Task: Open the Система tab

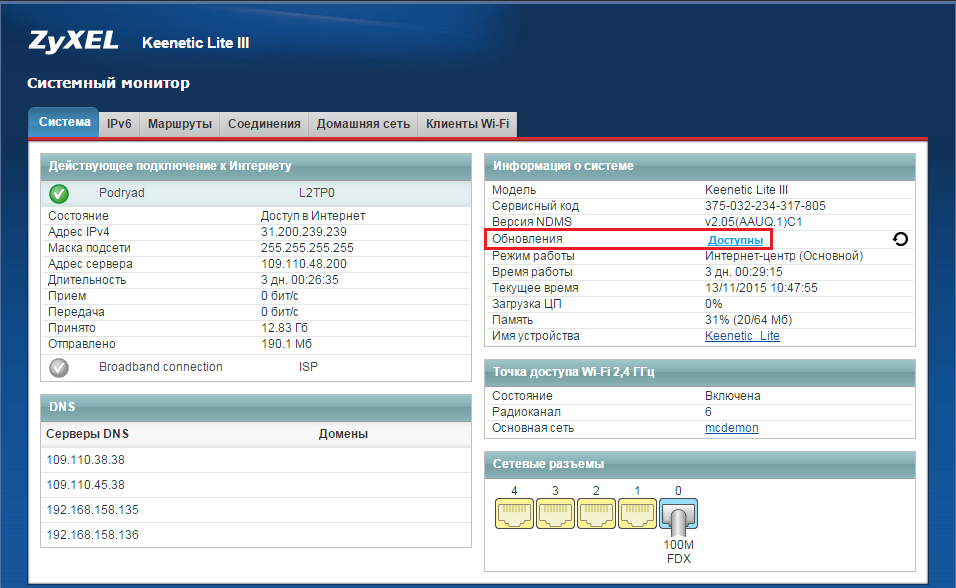Action: click(x=64, y=122)
